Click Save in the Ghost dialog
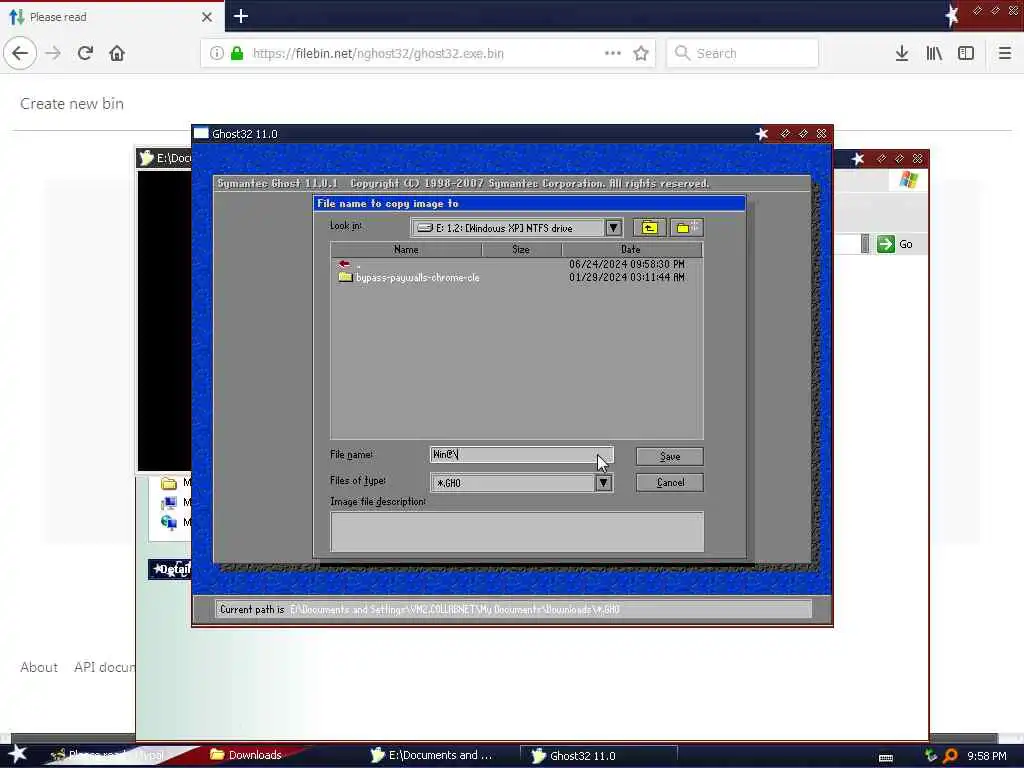 pos(670,456)
